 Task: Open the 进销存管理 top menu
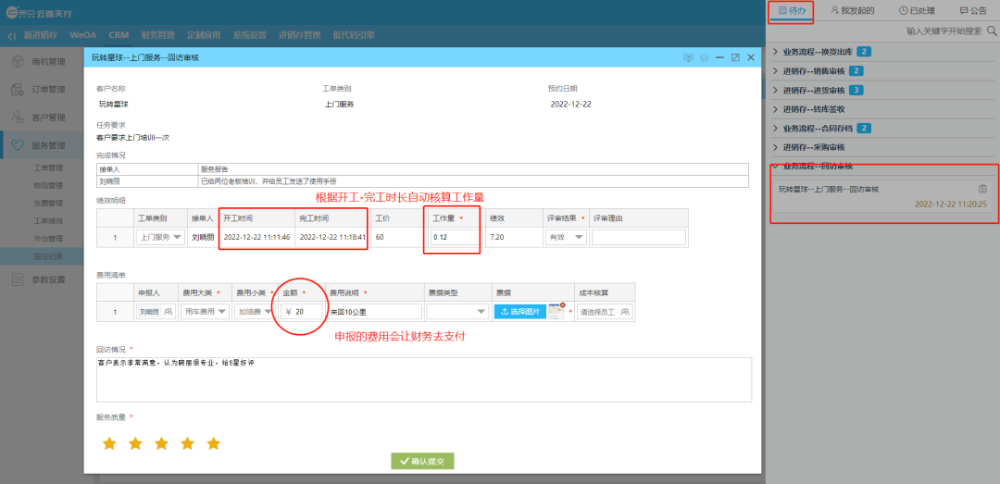pyautogui.click(x=300, y=36)
